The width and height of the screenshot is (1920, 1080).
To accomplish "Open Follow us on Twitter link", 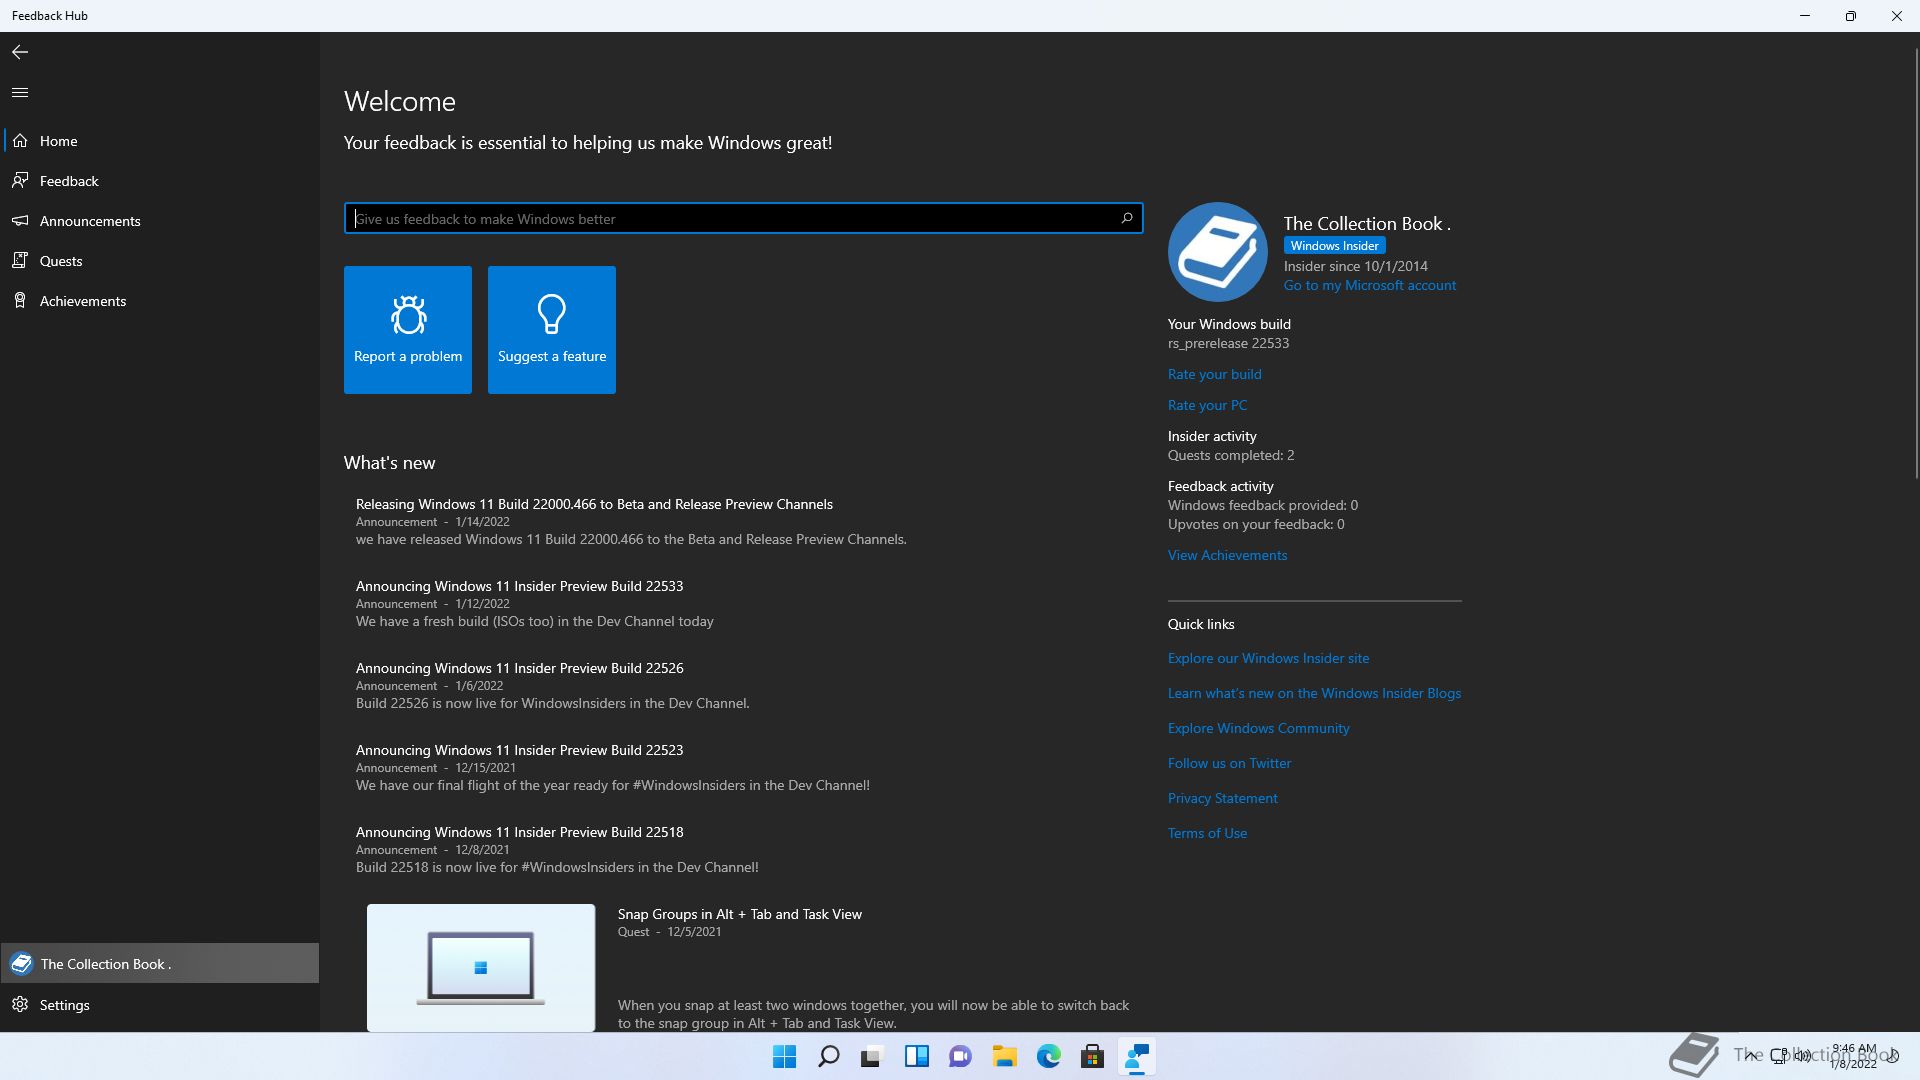I will [x=1229, y=763].
